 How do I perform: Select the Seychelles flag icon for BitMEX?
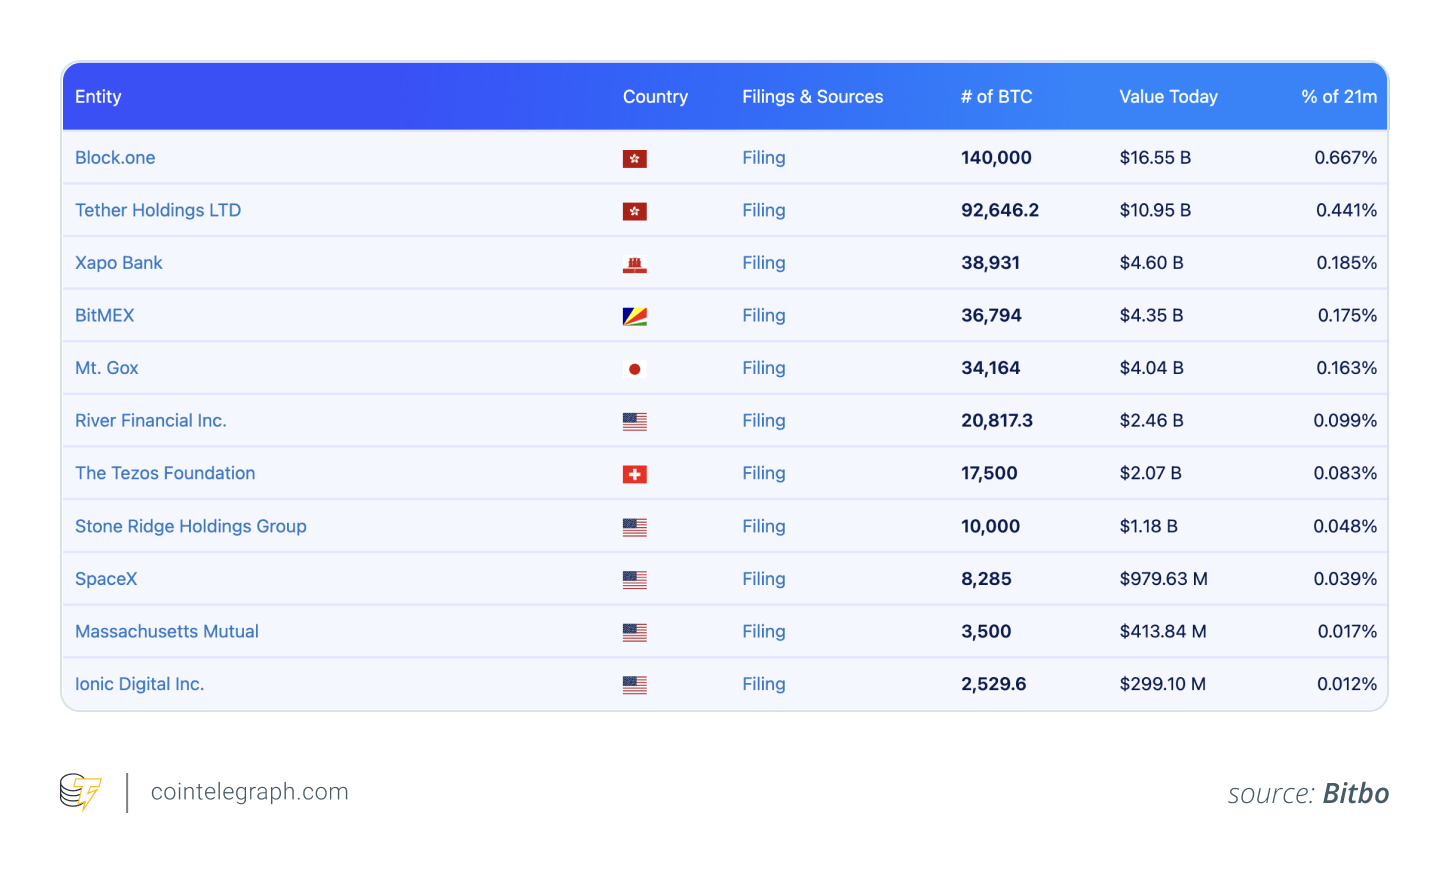pos(634,315)
